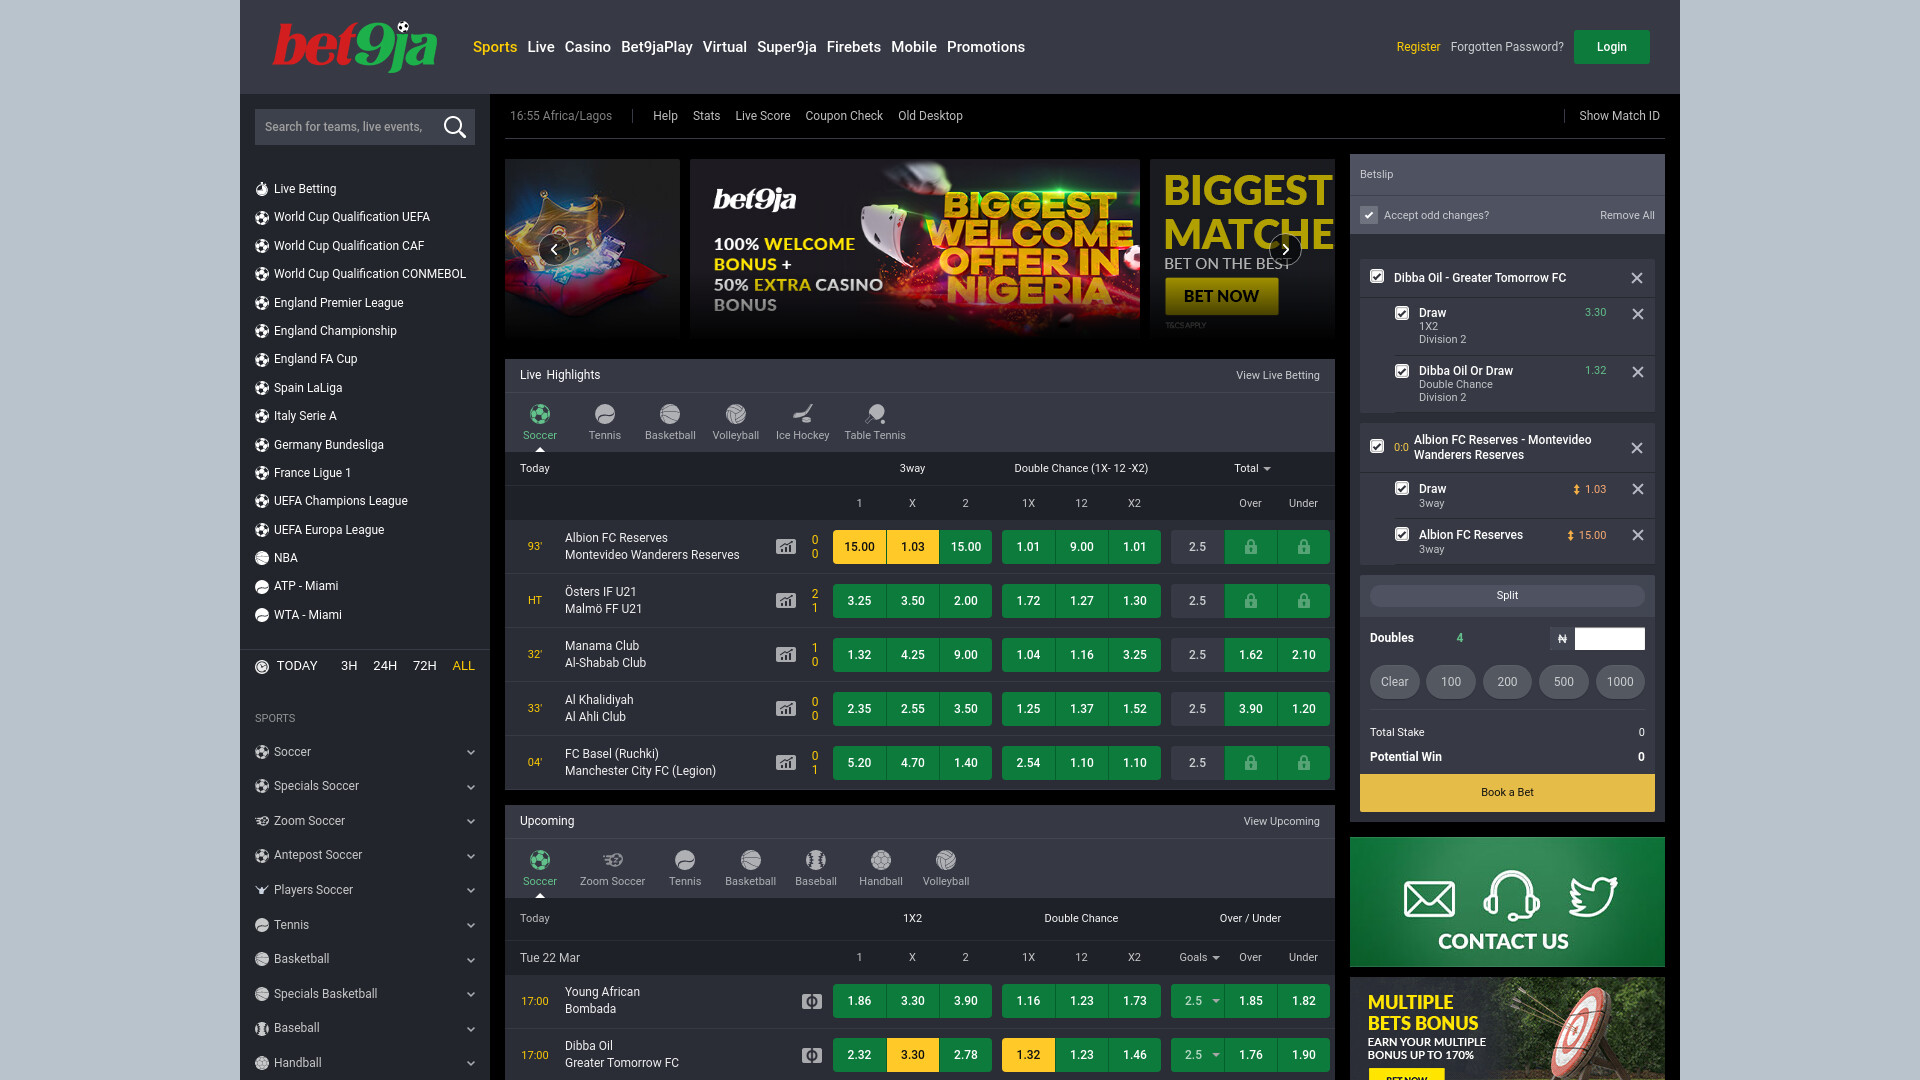Open 2.5 goals dropdown for Young African
The image size is (1920, 1080).
point(1198,1001)
